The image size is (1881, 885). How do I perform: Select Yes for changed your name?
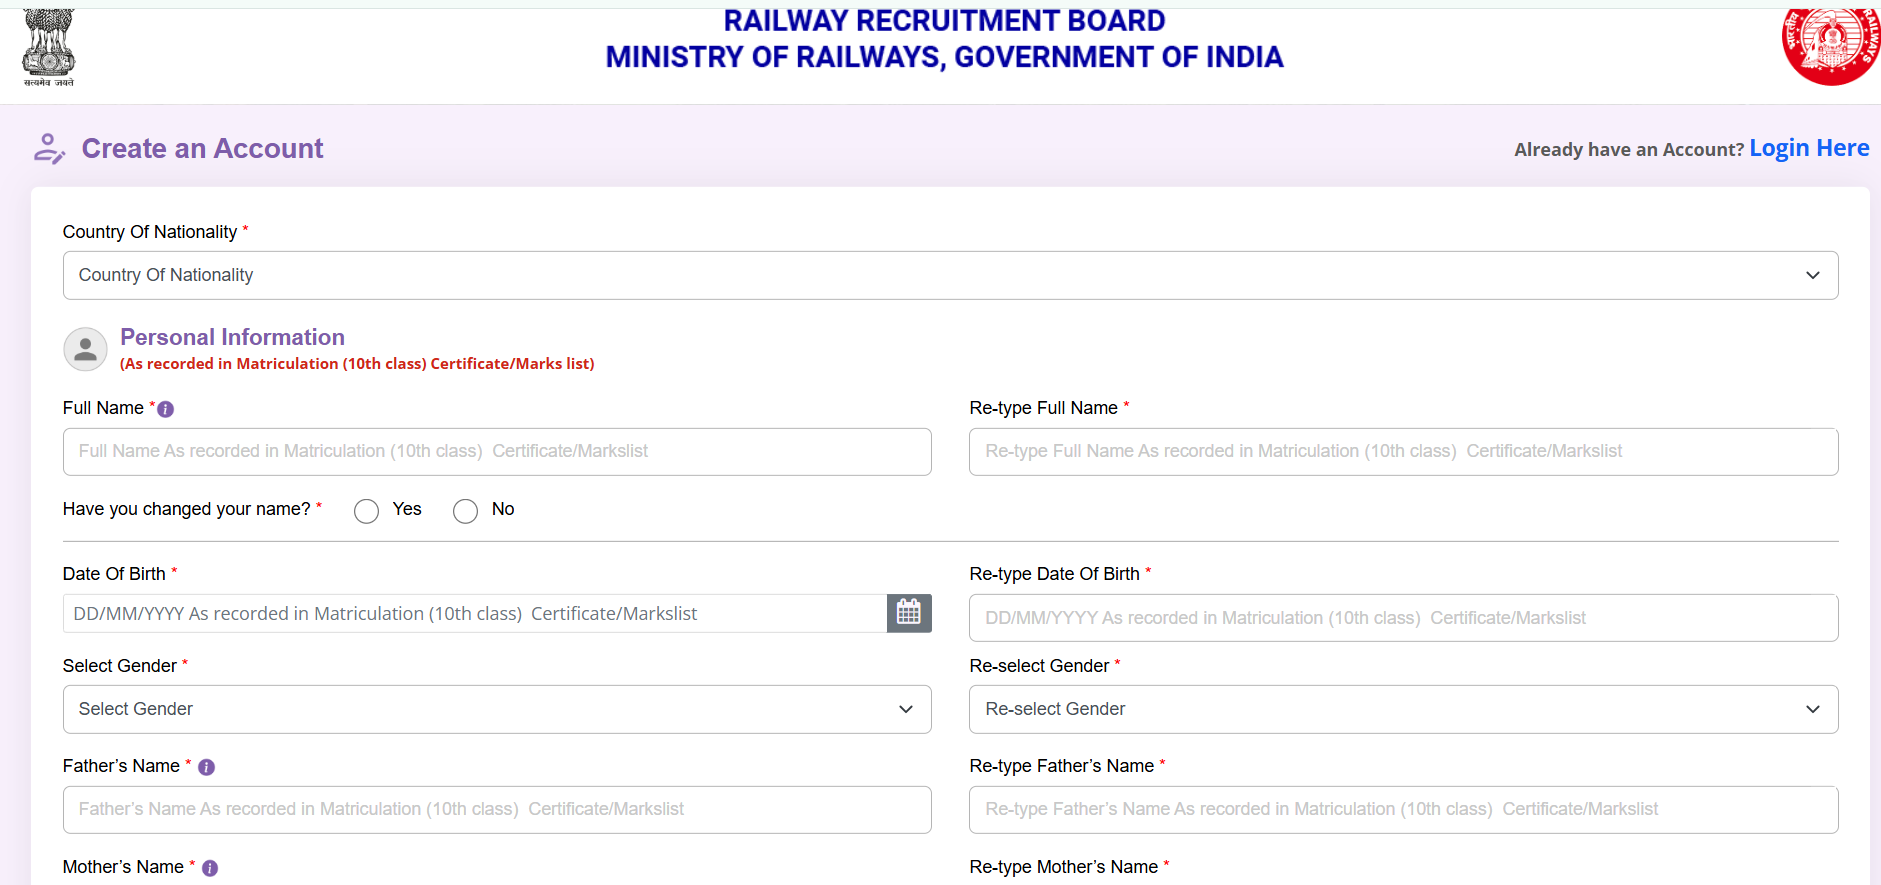[366, 511]
